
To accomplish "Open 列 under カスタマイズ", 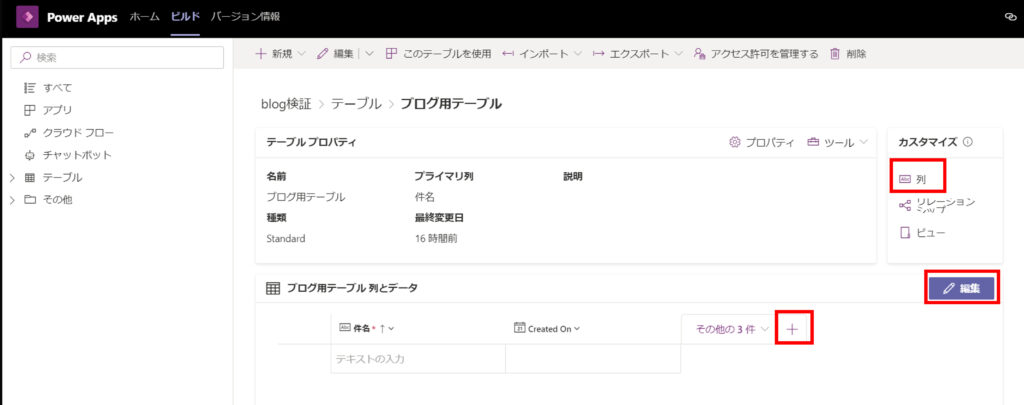I will [920, 179].
